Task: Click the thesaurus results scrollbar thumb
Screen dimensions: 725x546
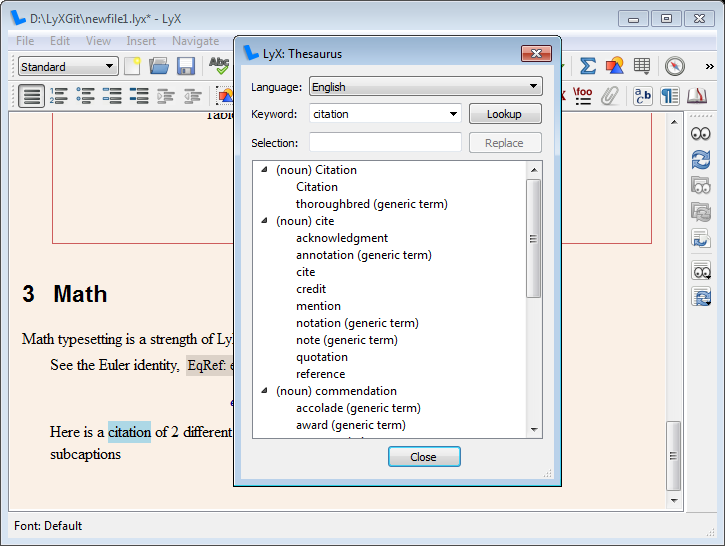Action: pos(534,239)
